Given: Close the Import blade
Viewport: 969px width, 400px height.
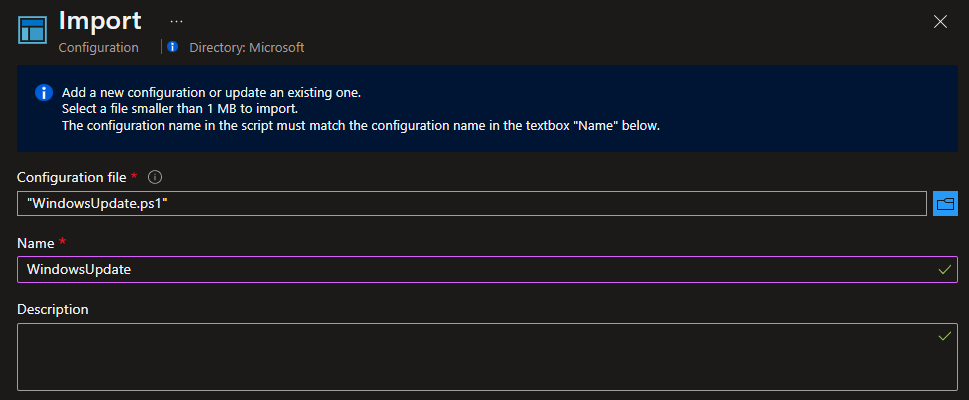Looking at the screenshot, I should pos(940,22).
